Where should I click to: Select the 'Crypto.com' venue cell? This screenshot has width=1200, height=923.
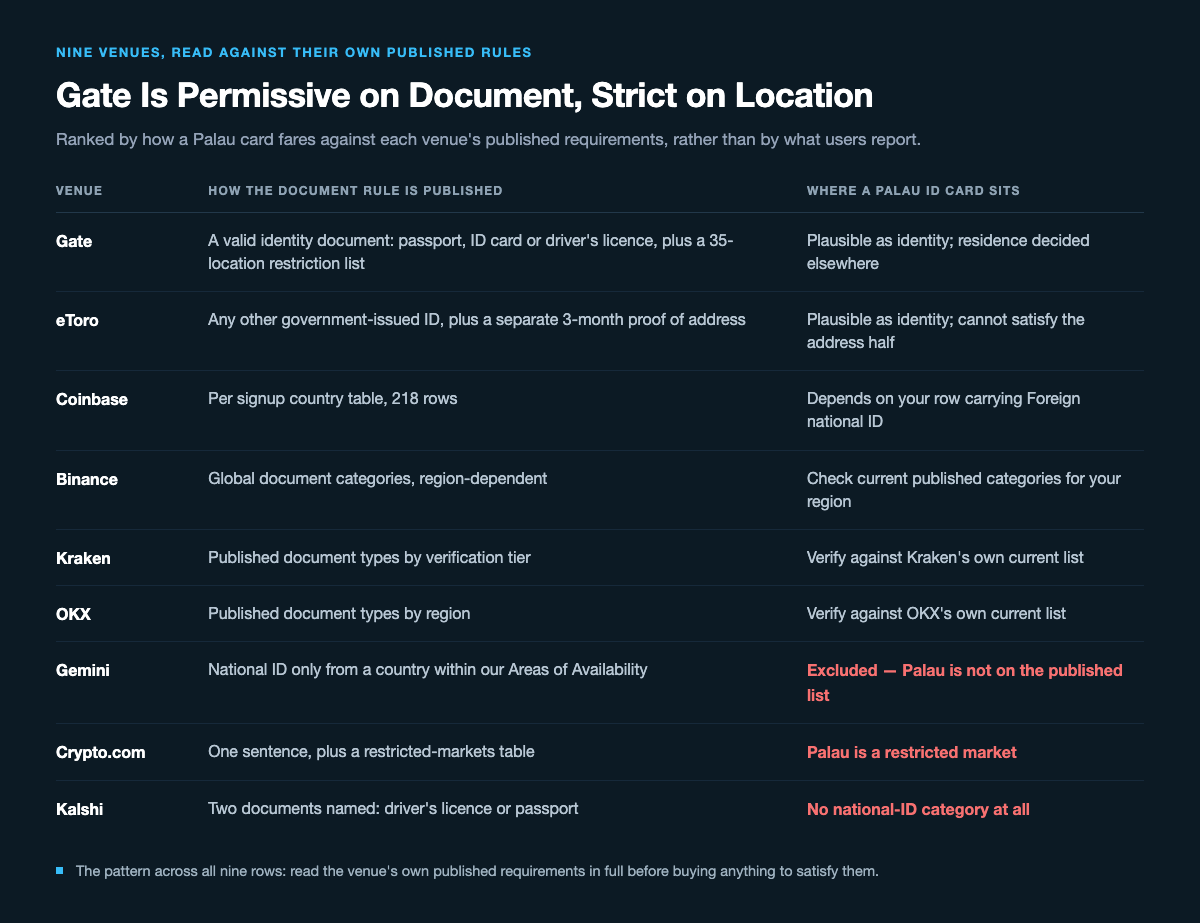click(x=100, y=752)
